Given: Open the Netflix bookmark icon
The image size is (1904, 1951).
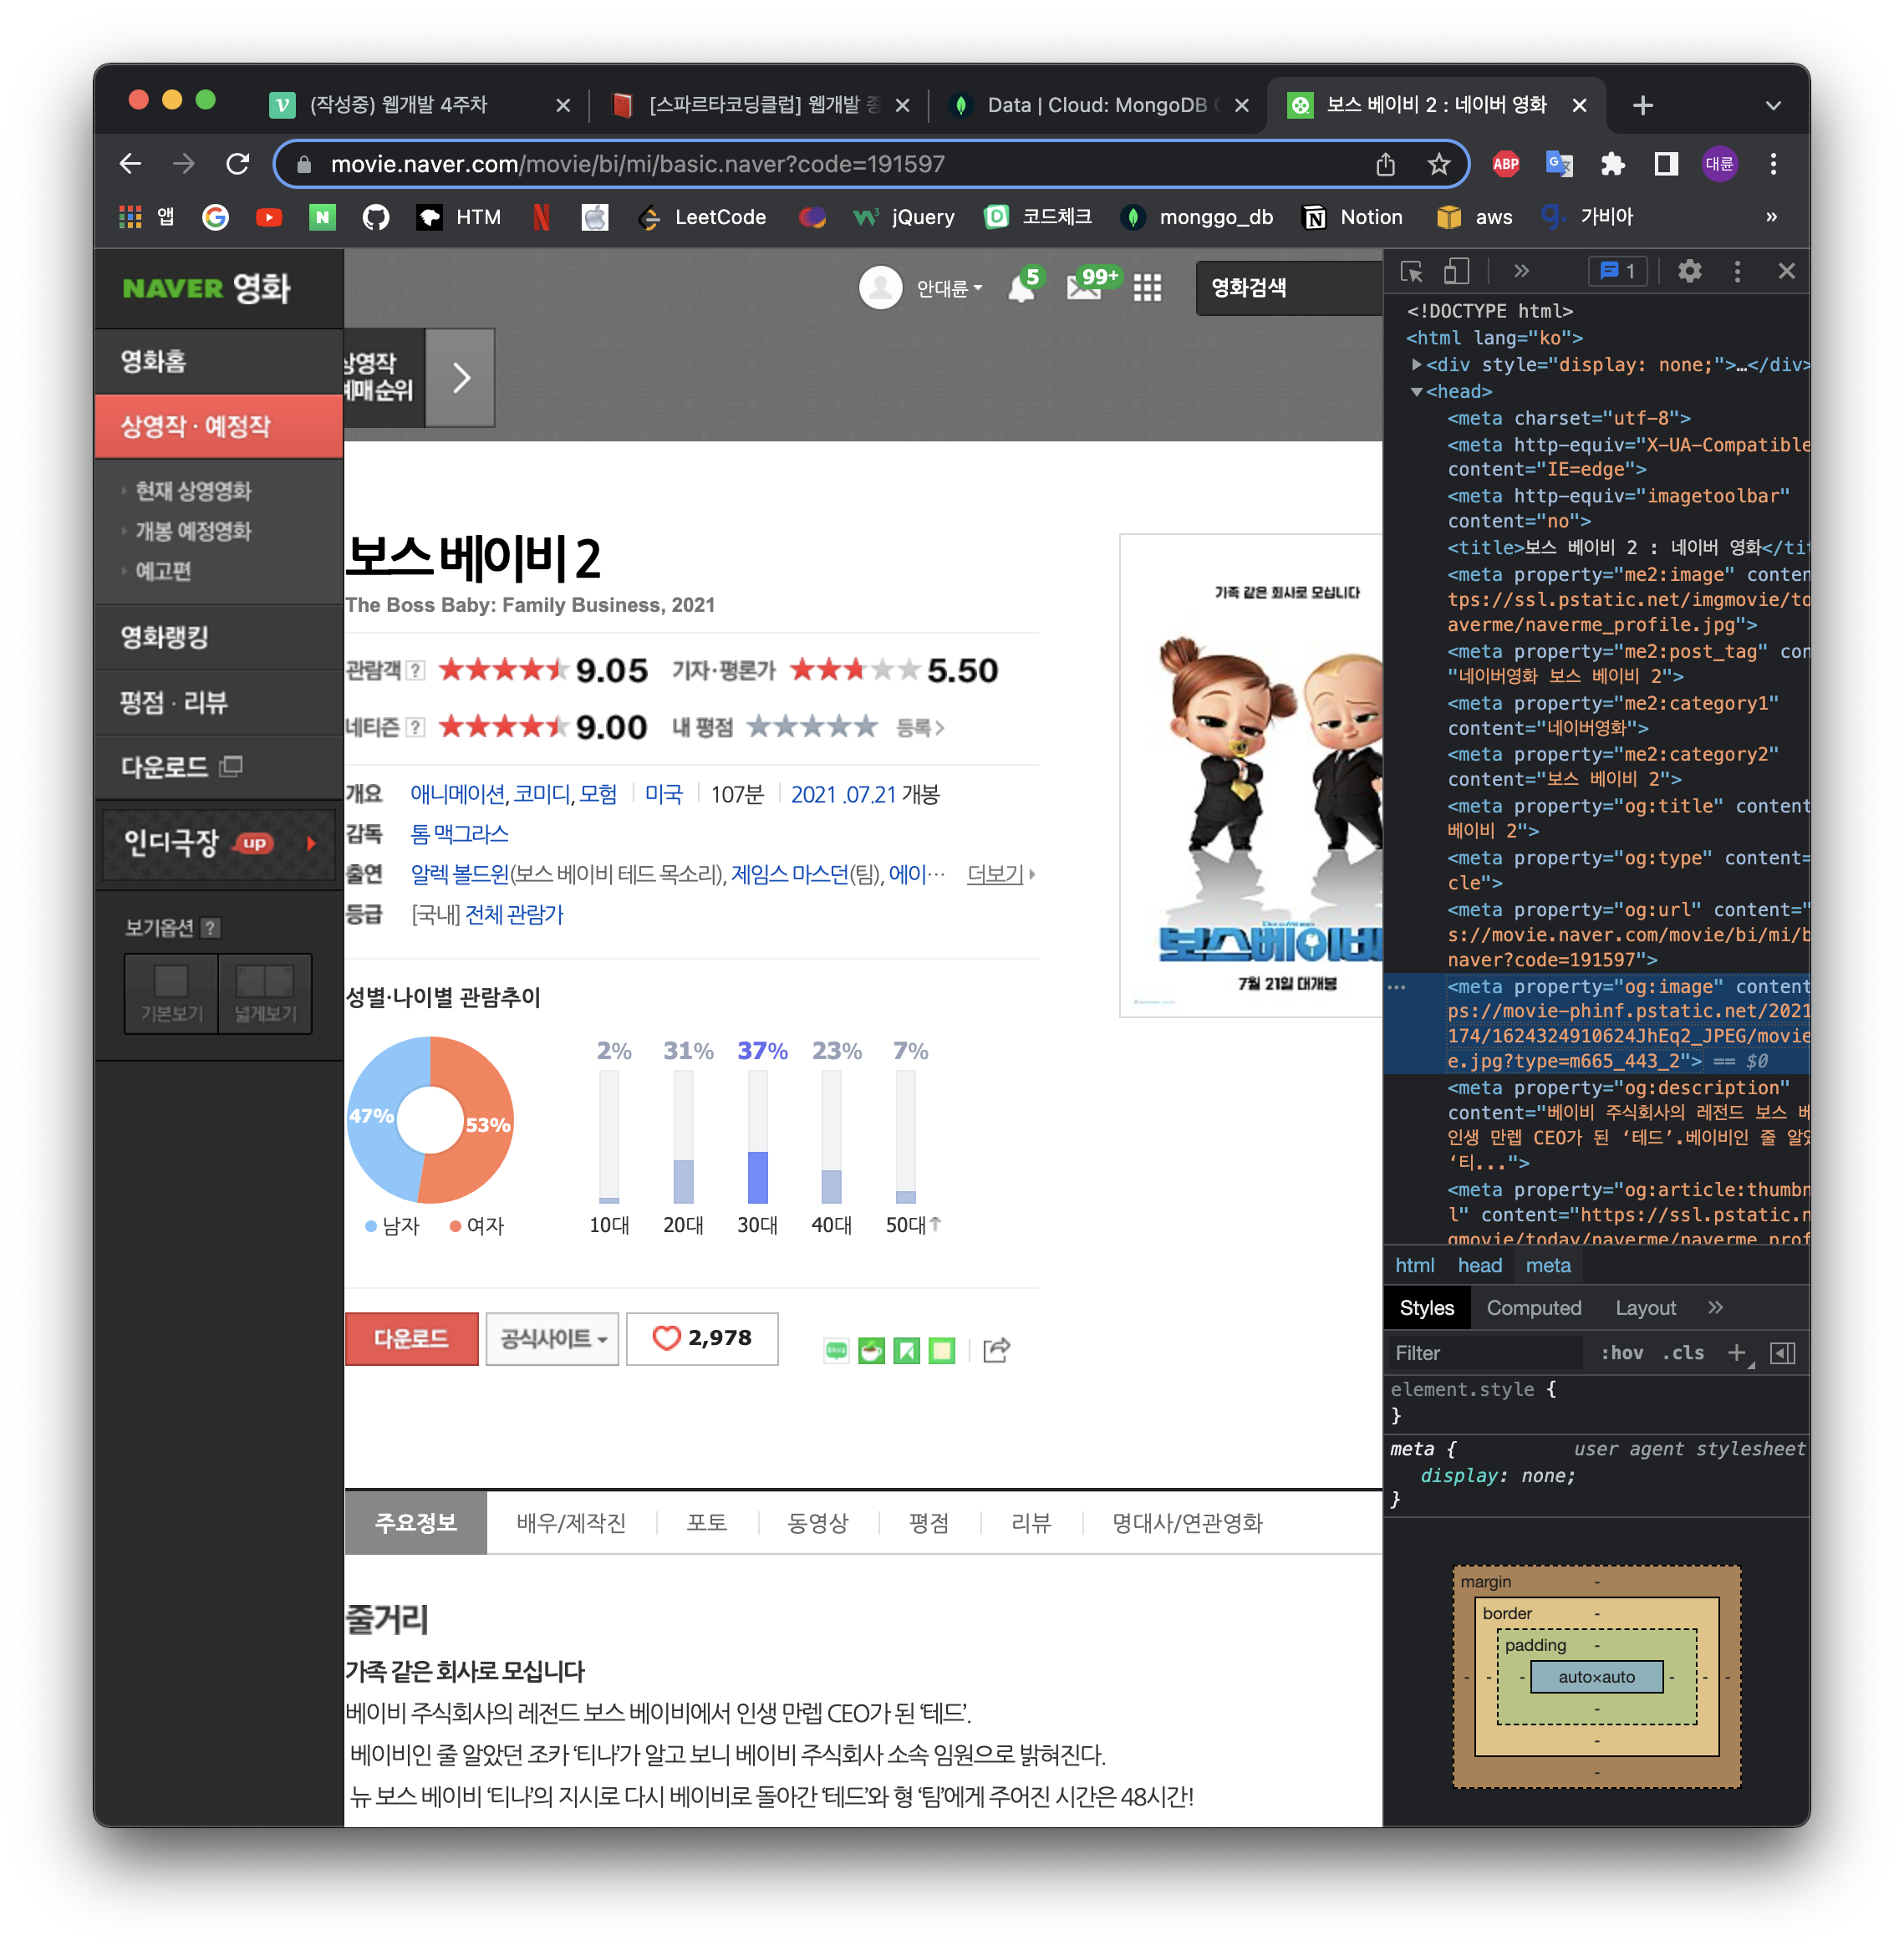Looking at the screenshot, I should [541, 217].
